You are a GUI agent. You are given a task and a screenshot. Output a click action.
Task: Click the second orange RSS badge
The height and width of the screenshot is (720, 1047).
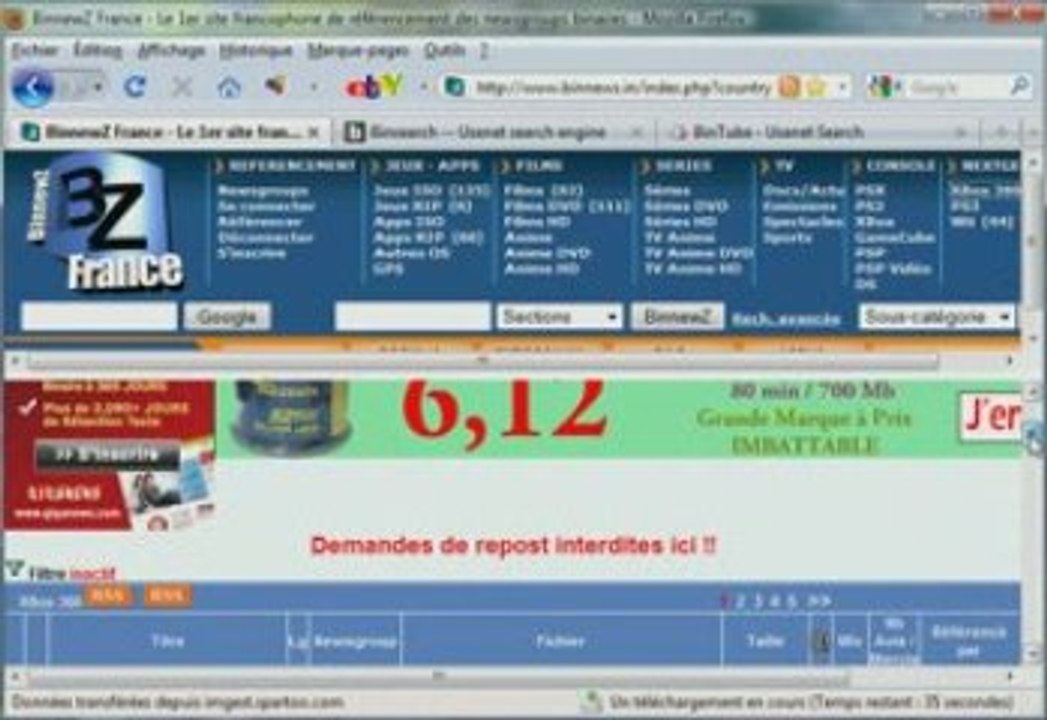pos(167,595)
